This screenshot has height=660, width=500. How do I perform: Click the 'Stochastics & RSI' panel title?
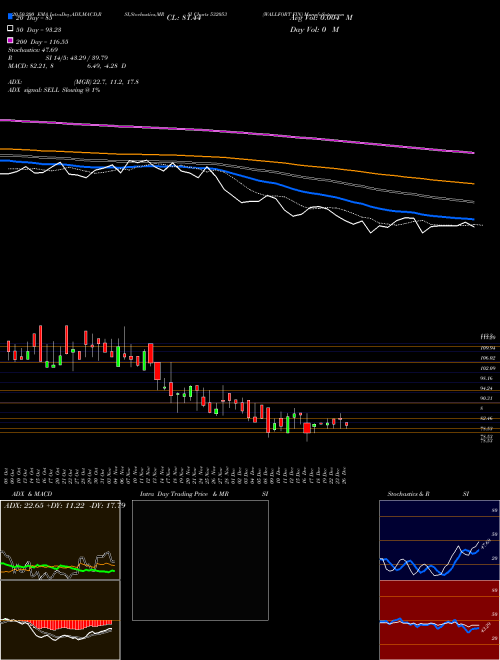coord(428,494)
